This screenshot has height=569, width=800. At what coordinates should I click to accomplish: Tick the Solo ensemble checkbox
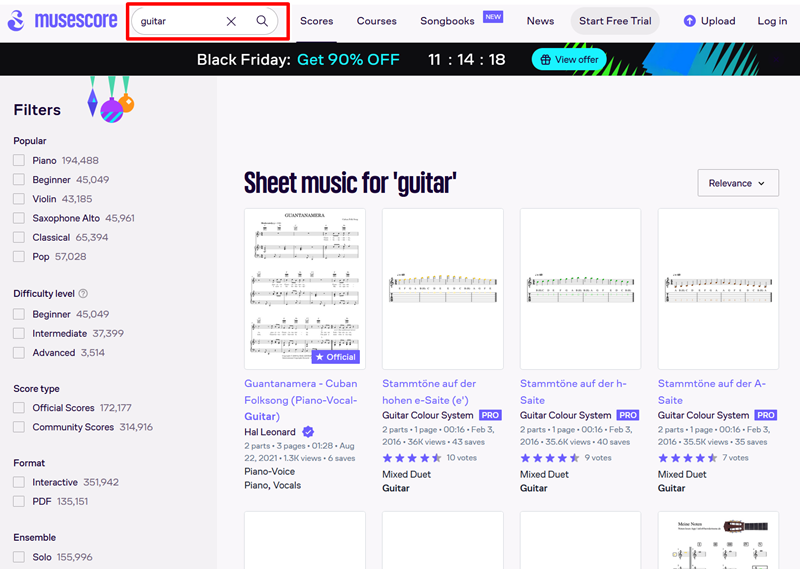[x=19, y=557]
